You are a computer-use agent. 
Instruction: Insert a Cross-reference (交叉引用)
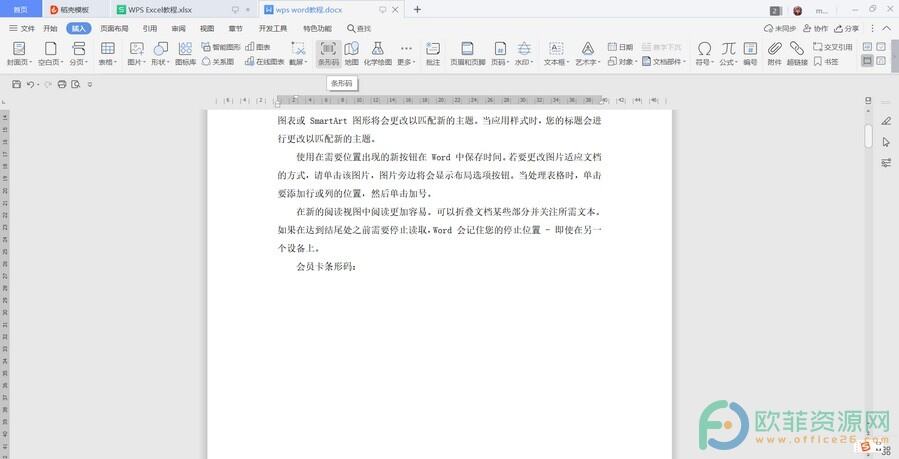click(833, 47)
